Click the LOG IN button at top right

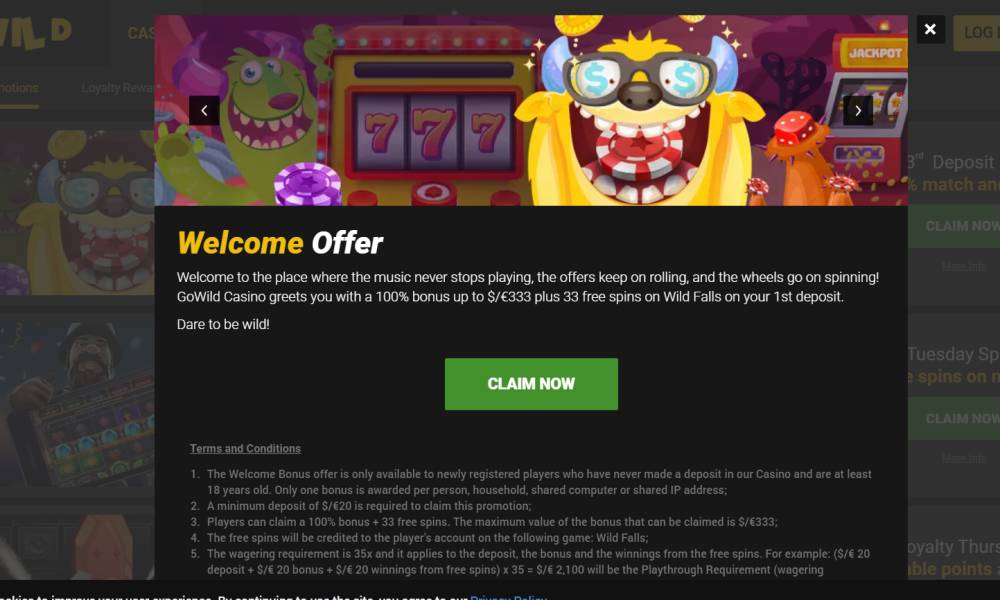977,33
